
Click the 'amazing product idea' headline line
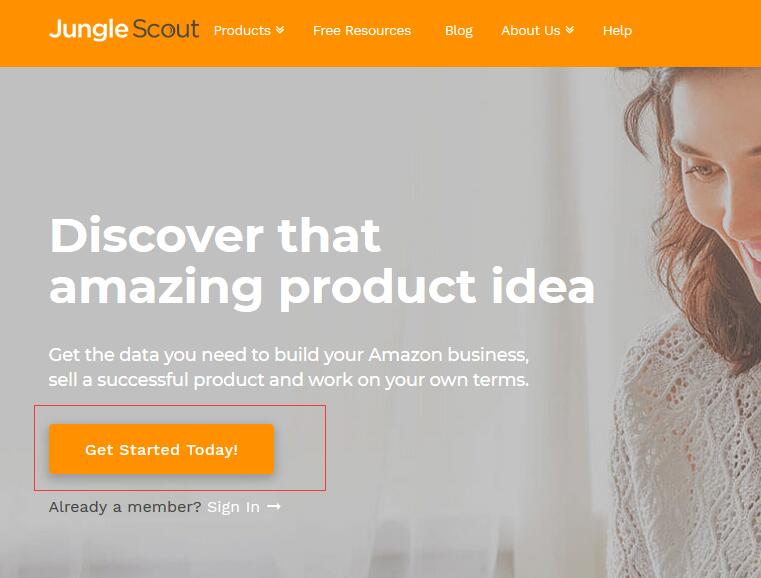322,287
